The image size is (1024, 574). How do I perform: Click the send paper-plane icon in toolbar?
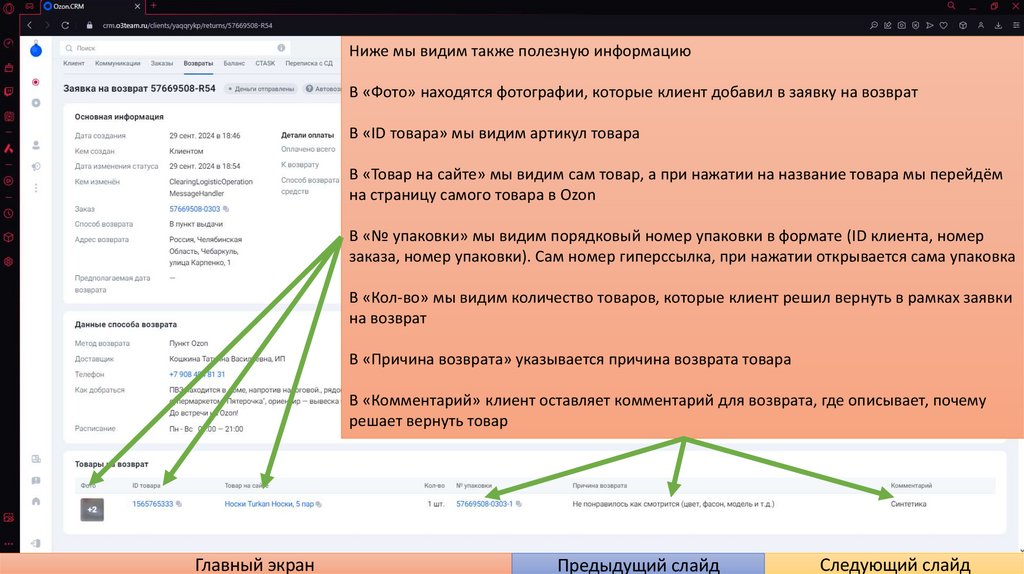929,25
